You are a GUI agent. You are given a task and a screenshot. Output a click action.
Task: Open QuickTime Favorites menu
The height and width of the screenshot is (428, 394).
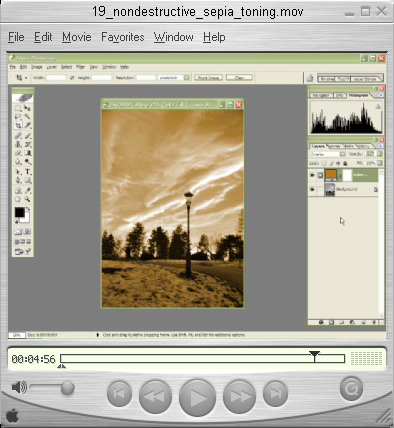click(123, 37)
